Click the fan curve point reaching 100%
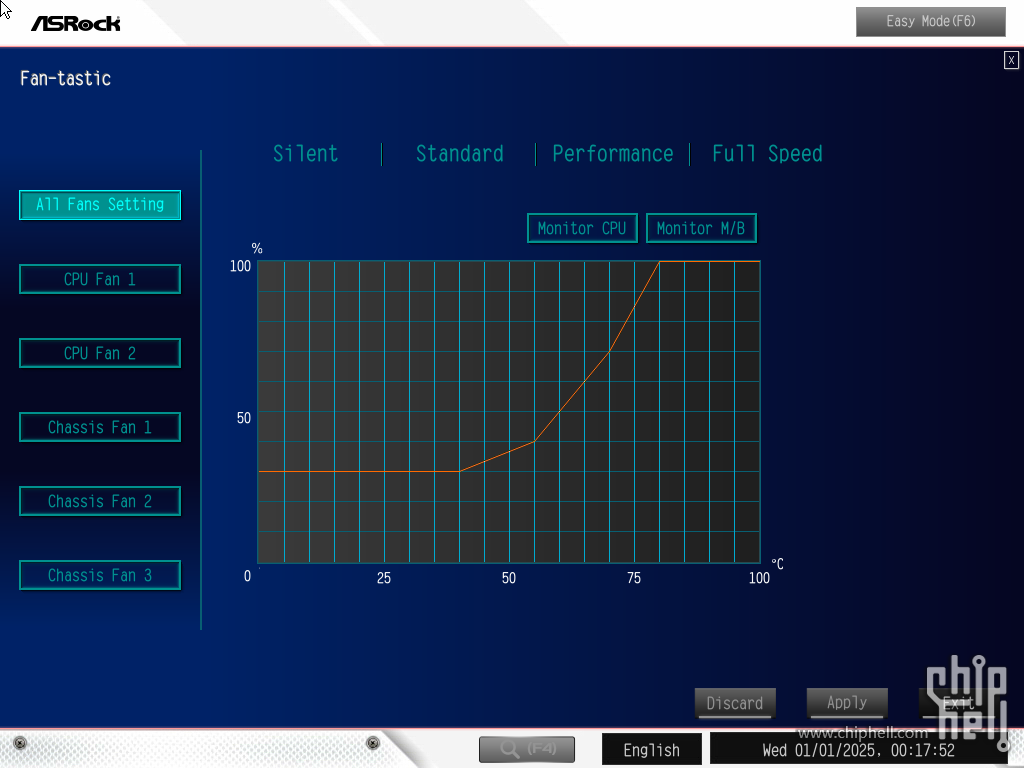1024x768 pixels. coord(660,261)
